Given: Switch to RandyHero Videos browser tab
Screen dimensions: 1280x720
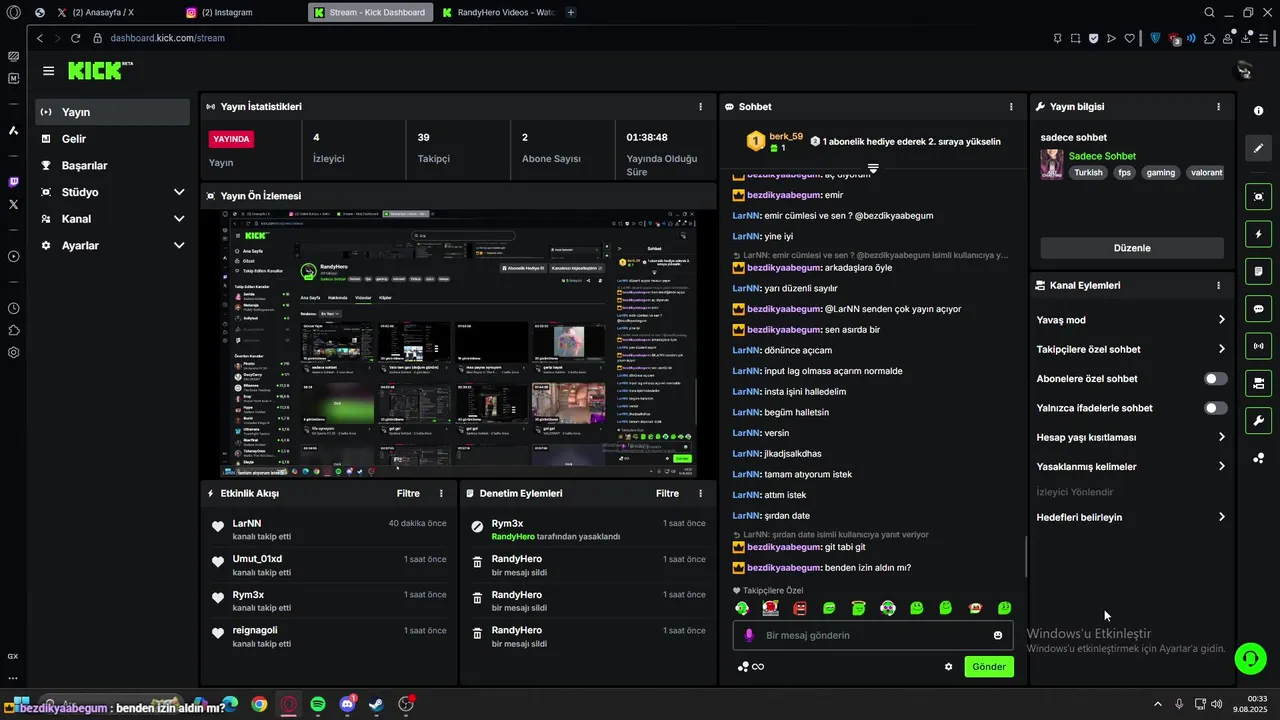Looking at the screenshot, I should point(497,12).
